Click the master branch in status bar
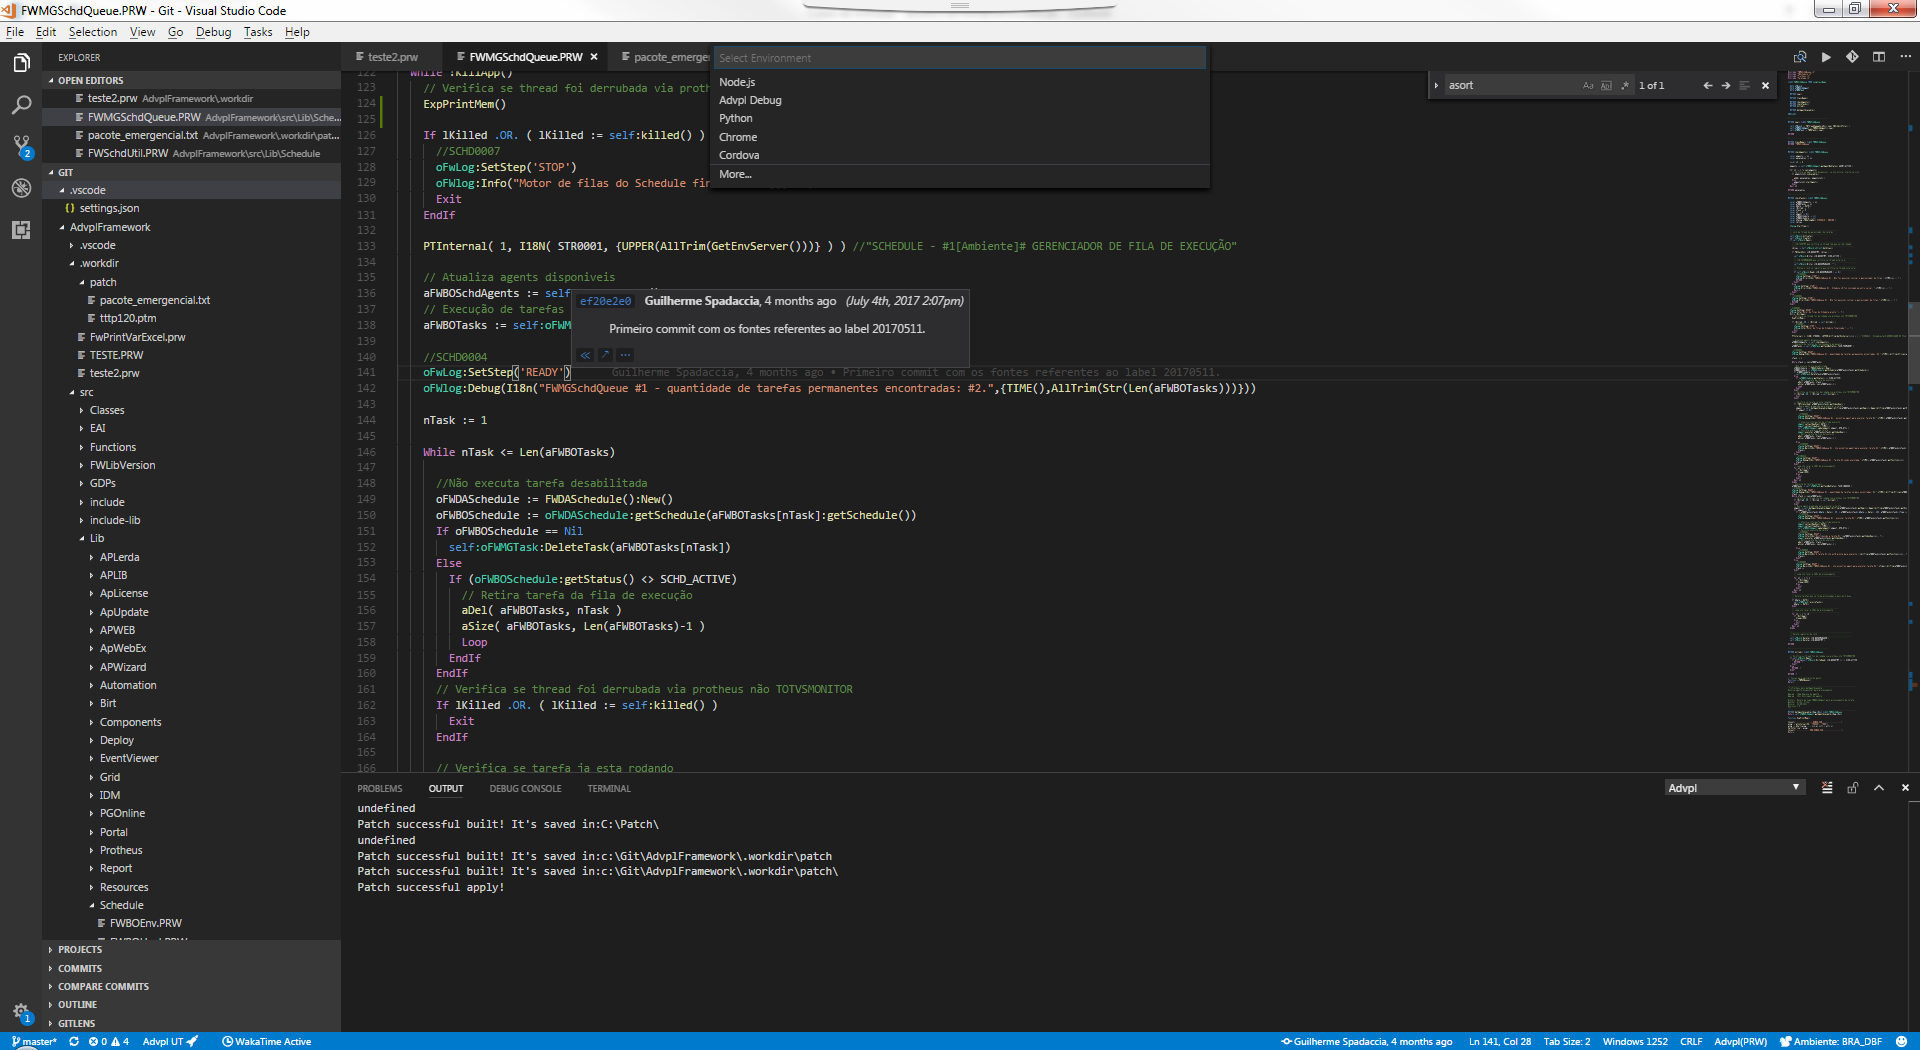This screenshot has width=1920, height=1050. coord(34,1041)
